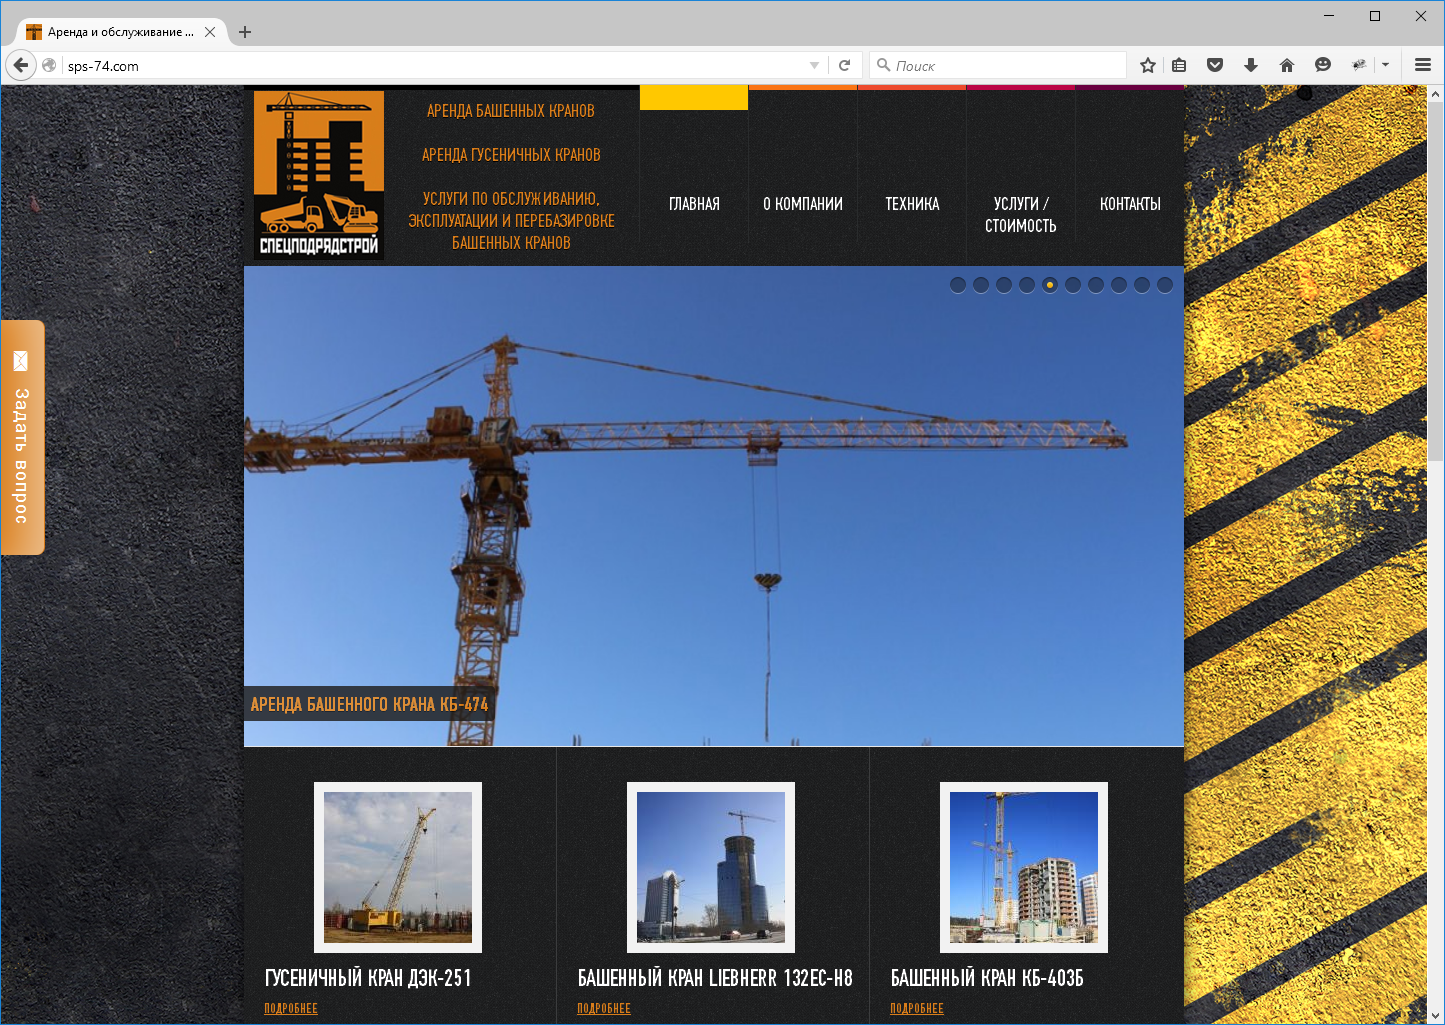
Task: Go to the browser home page icon
Action: pos(1287,65)
